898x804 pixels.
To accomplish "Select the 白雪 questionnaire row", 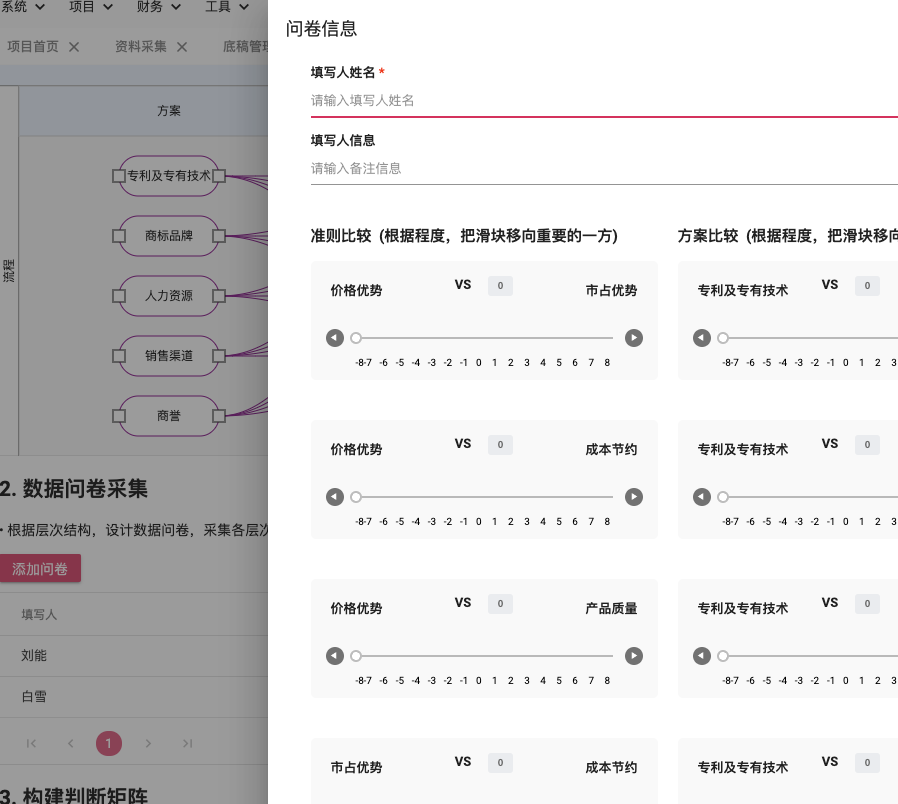I will (x=134, y=697).
